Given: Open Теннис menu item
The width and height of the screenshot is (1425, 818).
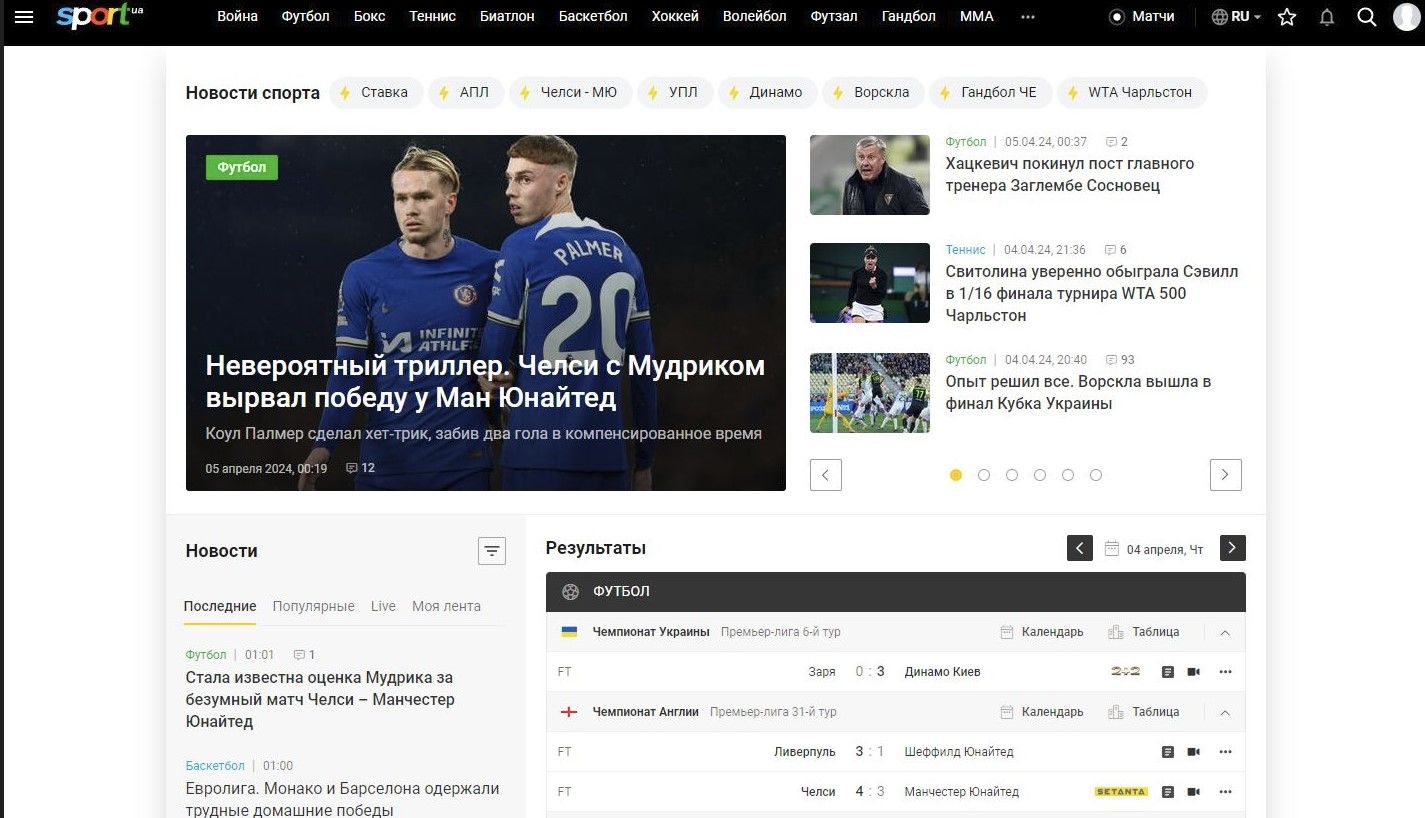Looking at the screenshot, I should pyautogui.click(x=433, y=17).
